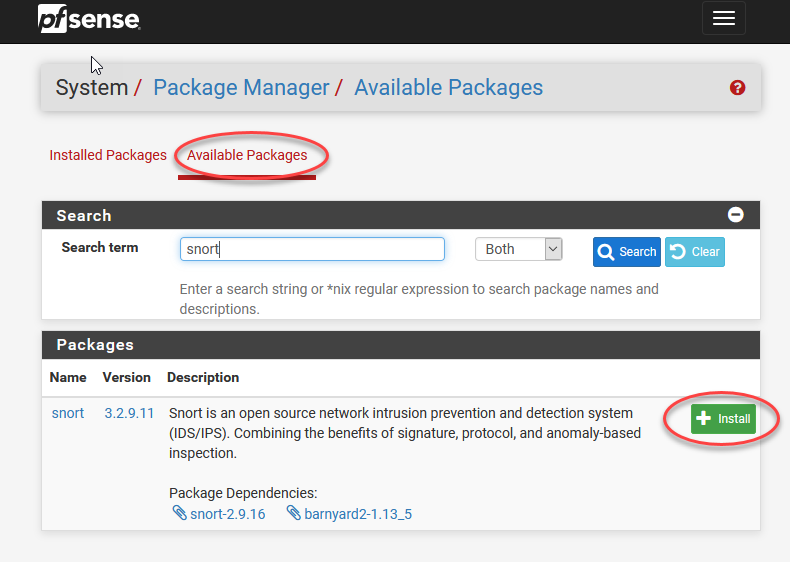Viewport: 790px width, 562px height.
Task: Select the Available Packages tab
Action: (247, 155)
